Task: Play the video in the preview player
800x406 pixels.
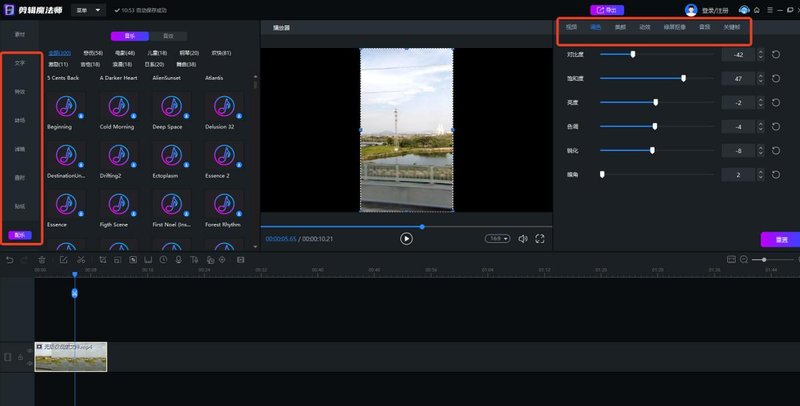Action: click(x=406, y=239)
